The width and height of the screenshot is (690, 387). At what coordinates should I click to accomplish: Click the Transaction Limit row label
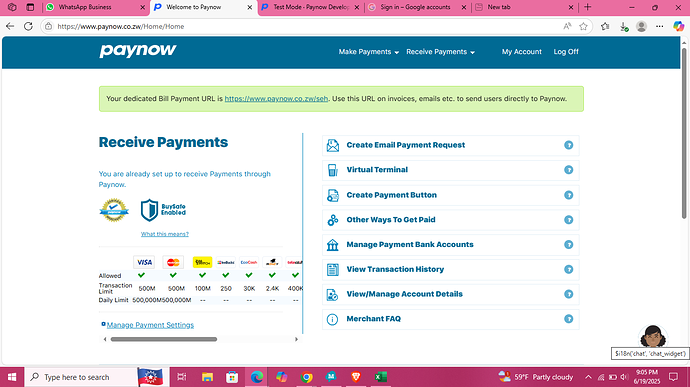pyautogui.click(x=115, y=288)
